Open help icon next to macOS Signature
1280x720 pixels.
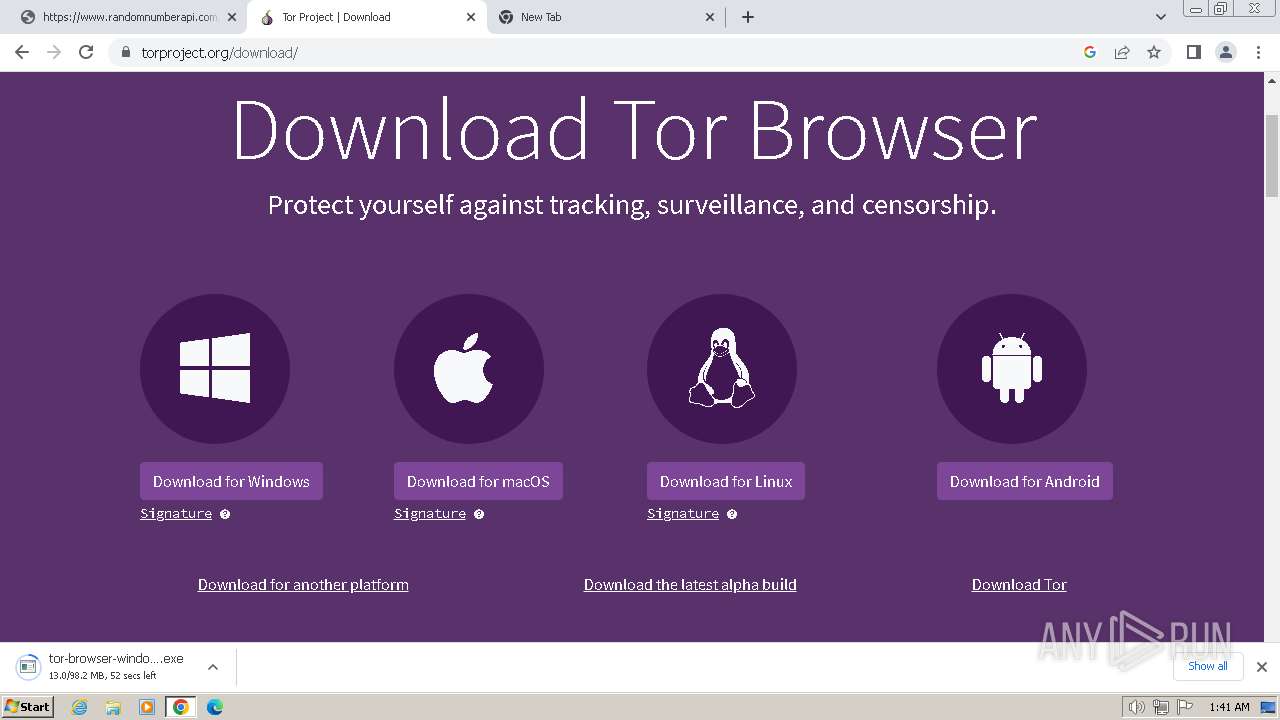click(x=479, y=514)
